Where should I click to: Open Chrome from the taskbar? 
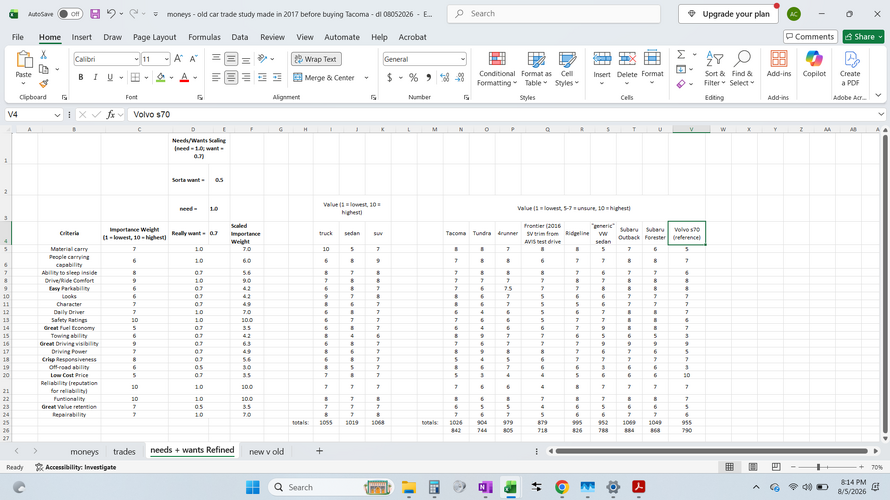click(x=561, y=486)
